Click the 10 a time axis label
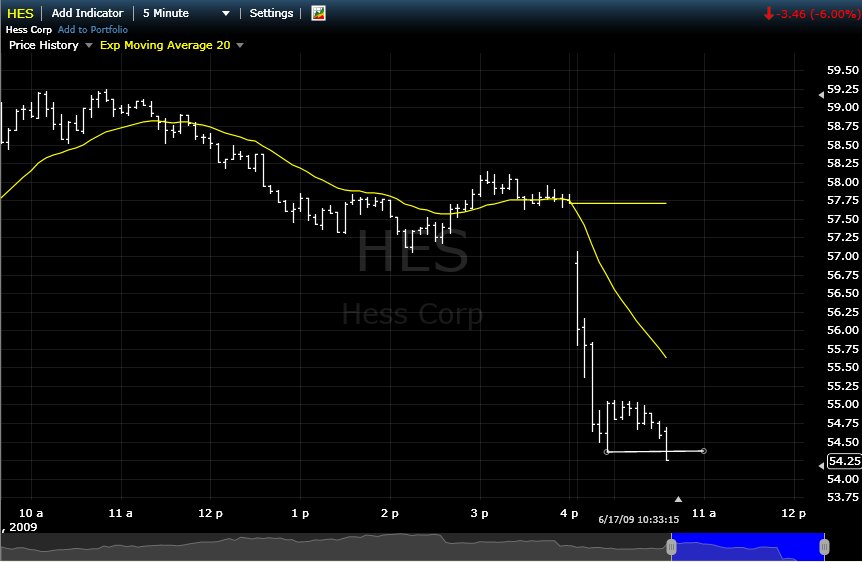This screenshot has height=562, width=862. tap(31, 513)
